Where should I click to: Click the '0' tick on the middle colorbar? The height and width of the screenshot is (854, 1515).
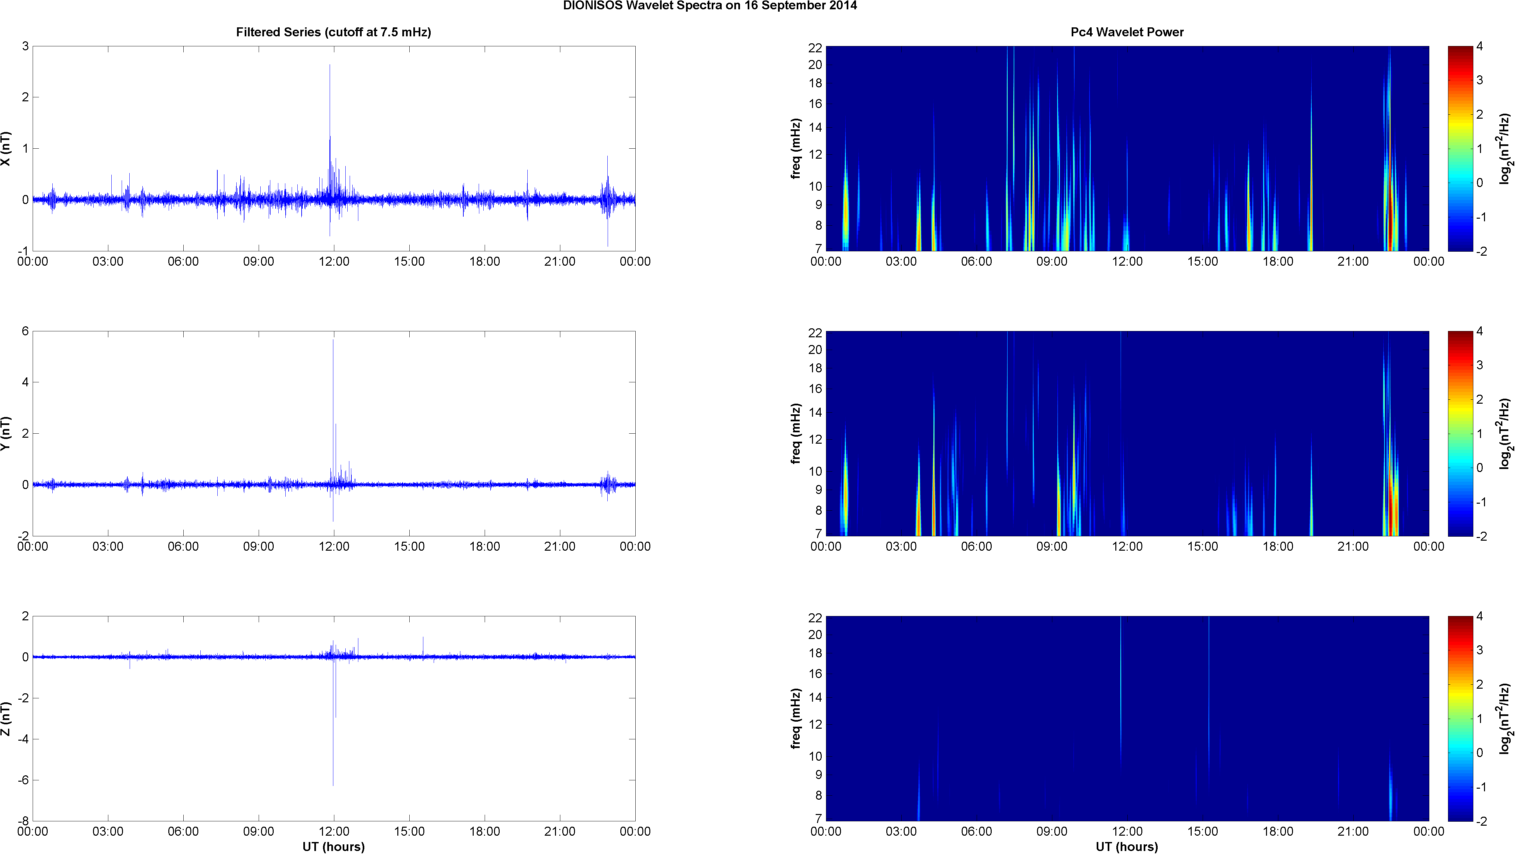(x=1480, y=468)
